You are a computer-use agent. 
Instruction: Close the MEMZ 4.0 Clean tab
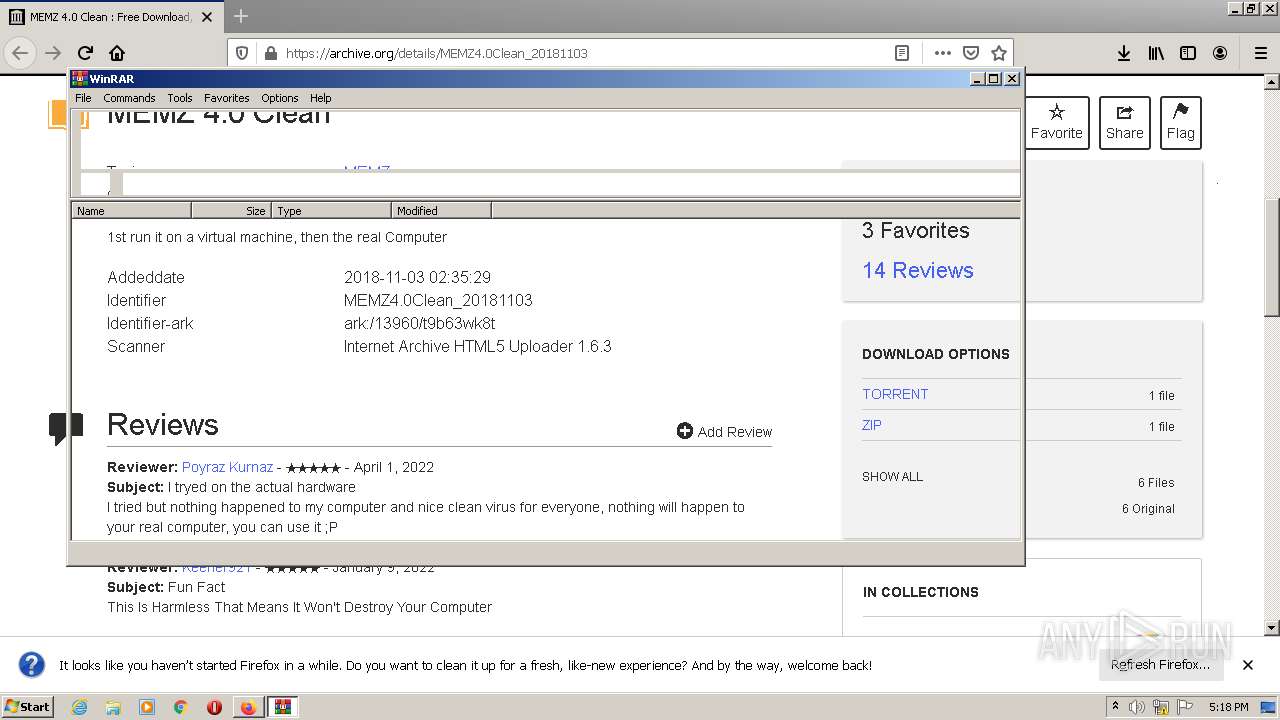click(x=207, y=17)
